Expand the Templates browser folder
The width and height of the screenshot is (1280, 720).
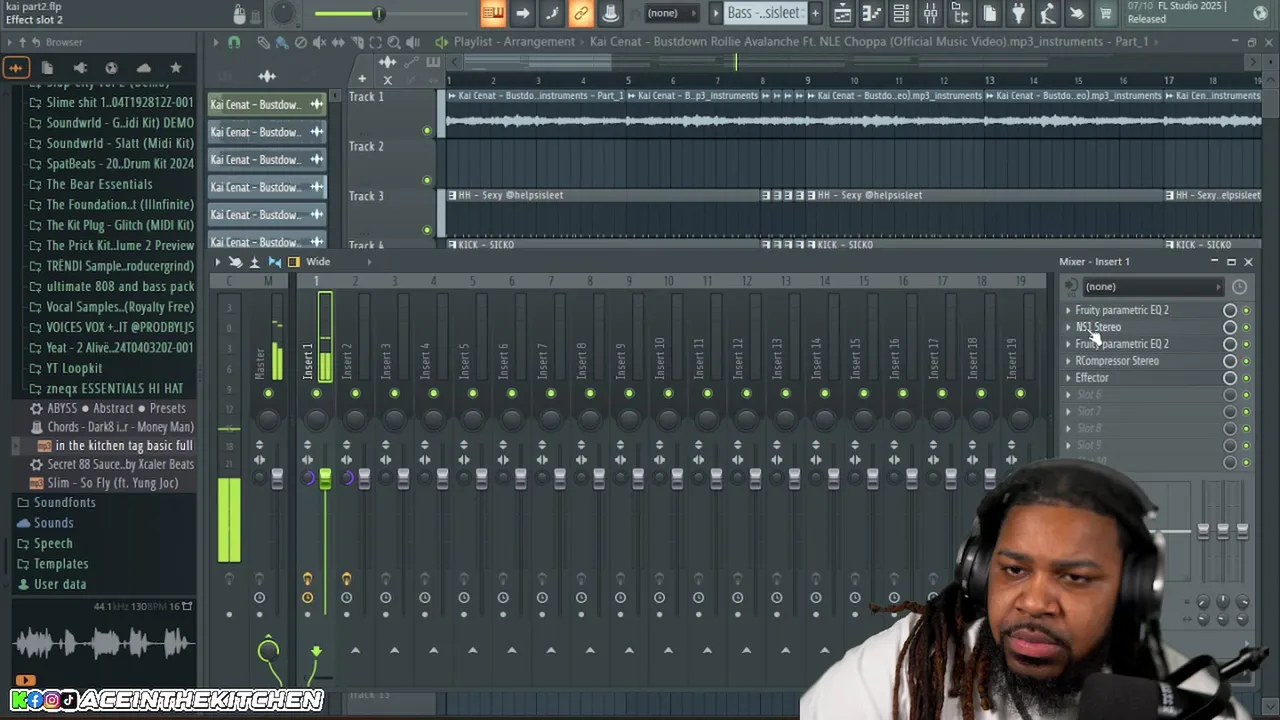(x=61, y=564)
